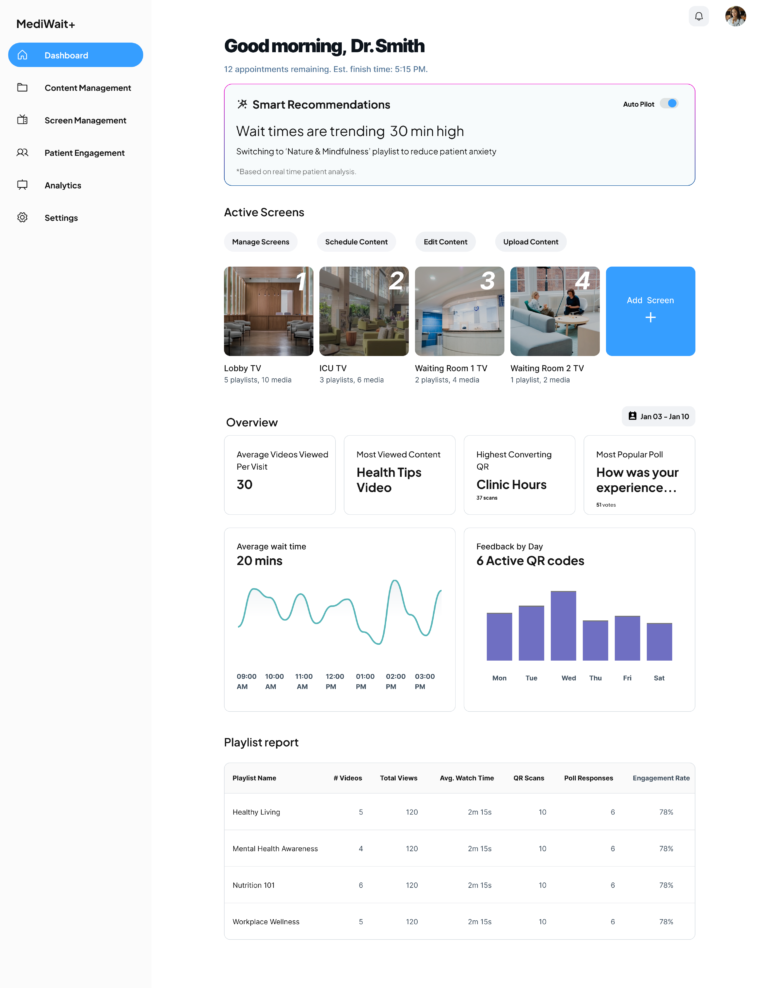This screenshot has height=988, width=768.
Task: Go to Patient Engagement in sidebar
Action: [84, 153]
